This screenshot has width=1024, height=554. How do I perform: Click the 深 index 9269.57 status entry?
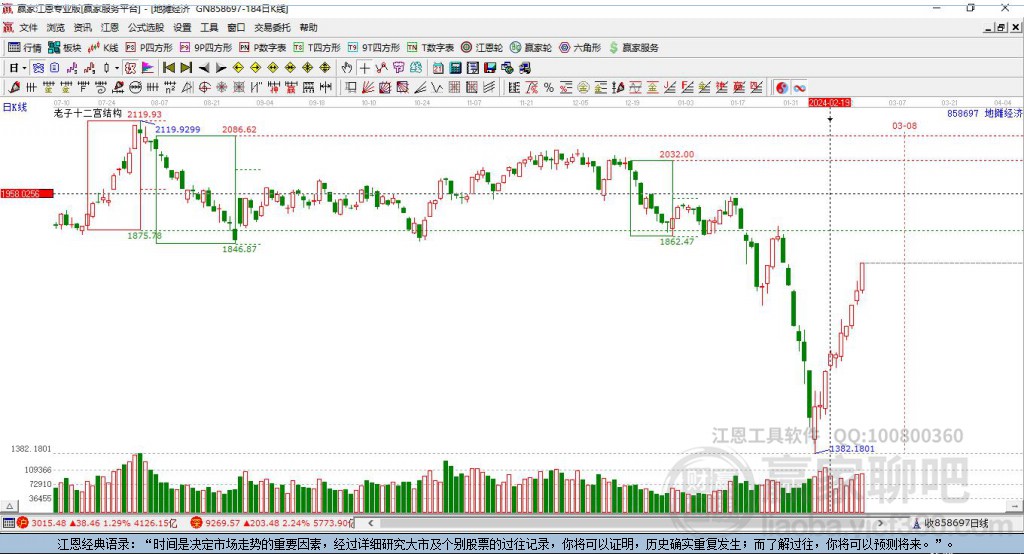click(272, 523)
